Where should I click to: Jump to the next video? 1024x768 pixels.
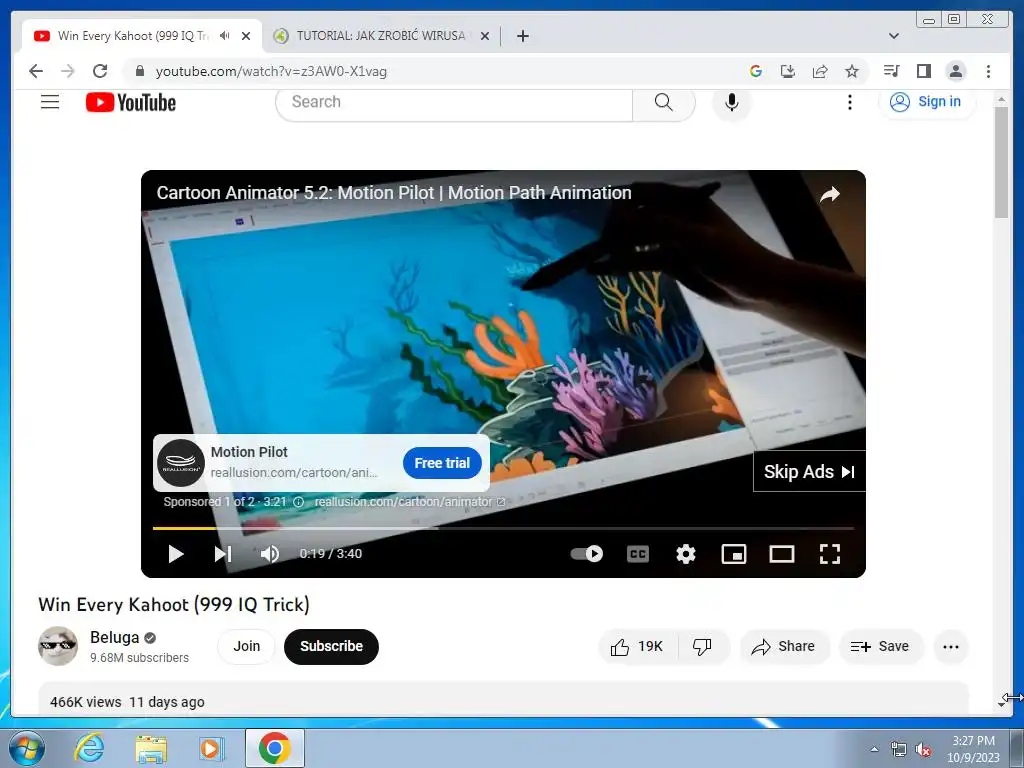(223, 554)
